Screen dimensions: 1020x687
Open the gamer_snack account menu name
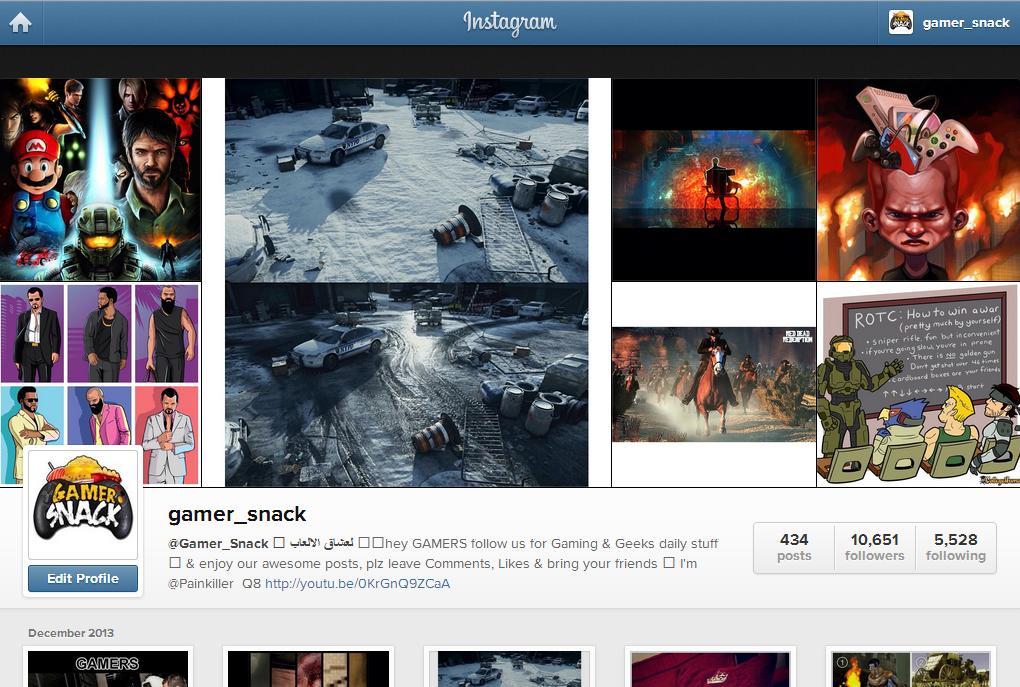click(966, 23)
